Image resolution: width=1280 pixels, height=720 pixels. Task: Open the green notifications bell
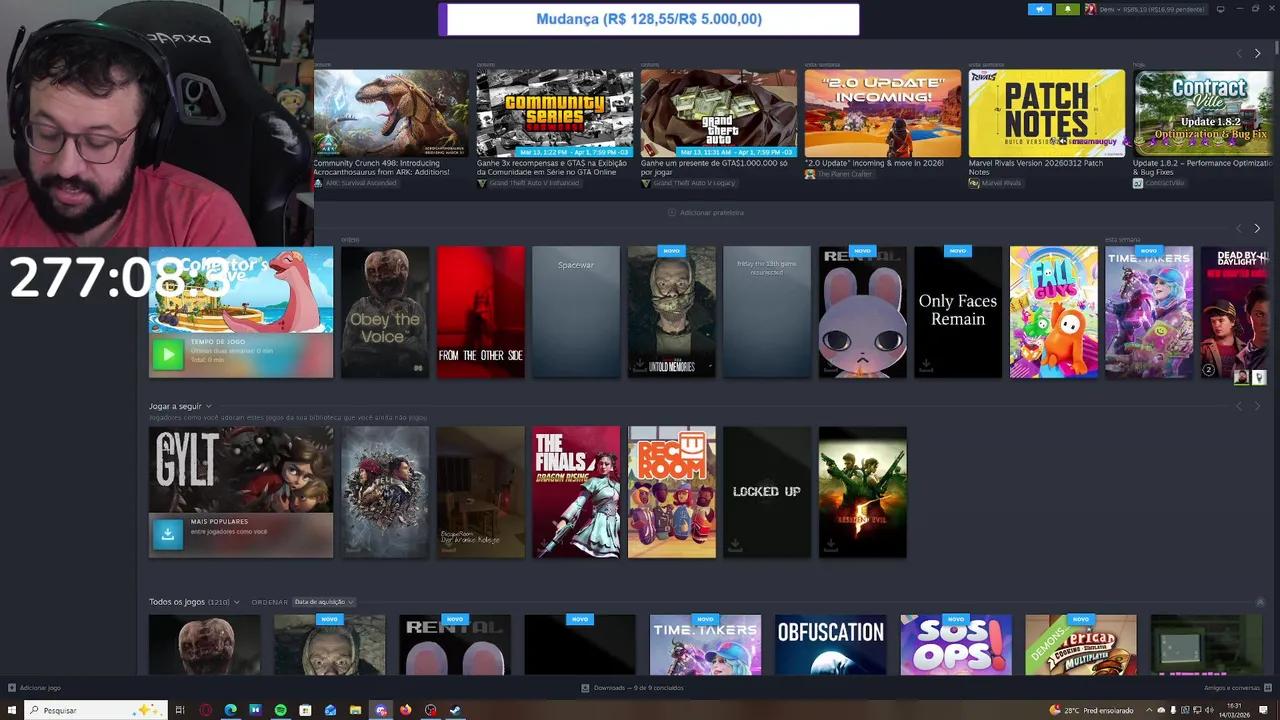1067,9
